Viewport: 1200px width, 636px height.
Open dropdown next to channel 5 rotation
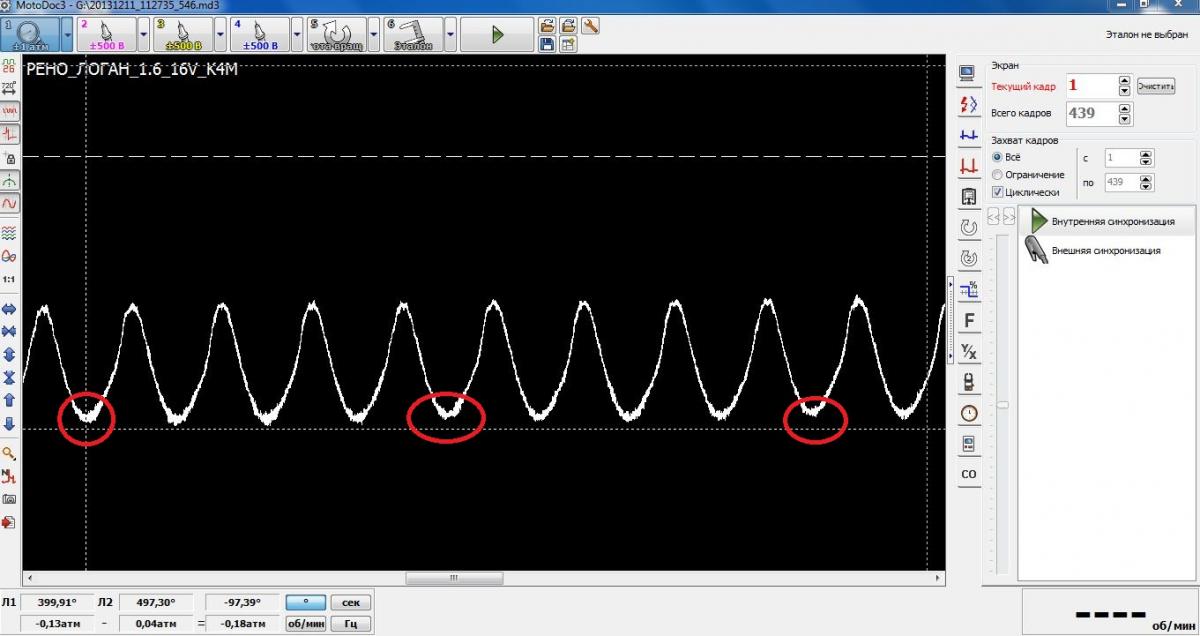(x=374, y=35)
